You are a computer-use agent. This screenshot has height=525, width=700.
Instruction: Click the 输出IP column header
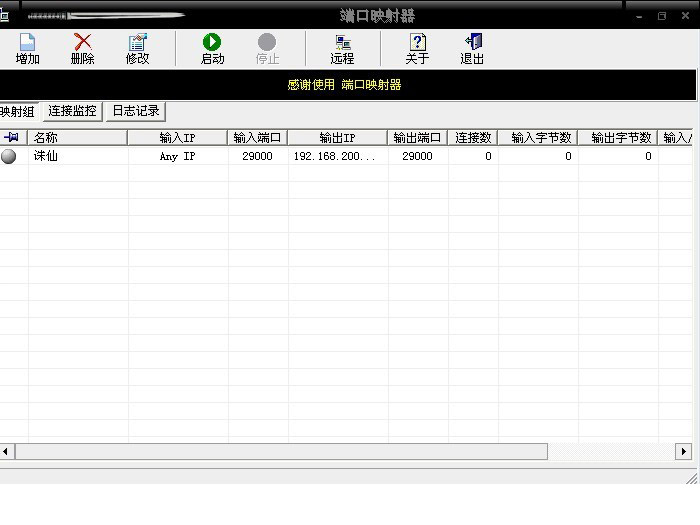[x=337, y=138]
